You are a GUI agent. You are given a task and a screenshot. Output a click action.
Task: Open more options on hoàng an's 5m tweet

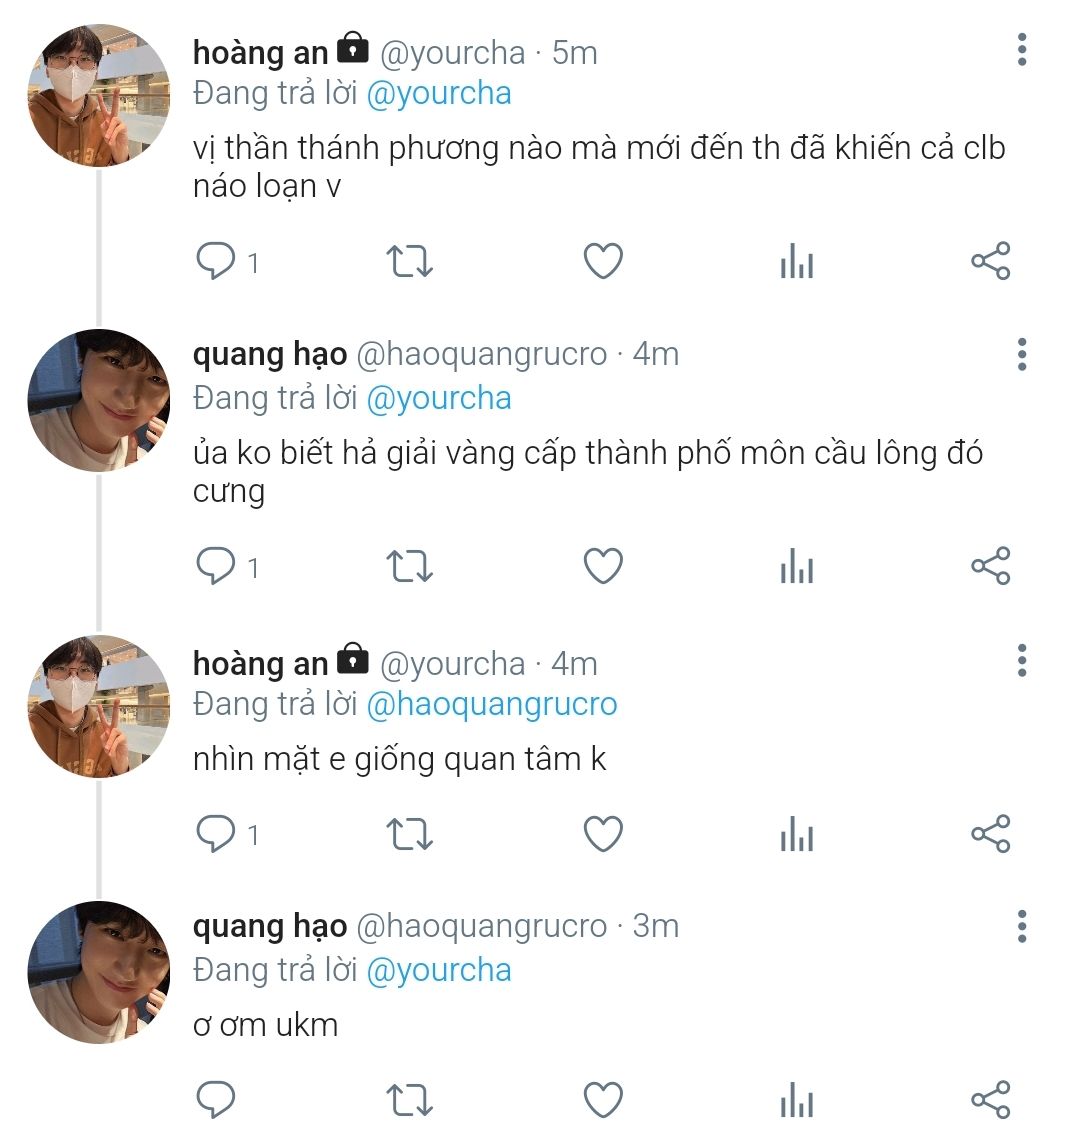pos(1021,50)
